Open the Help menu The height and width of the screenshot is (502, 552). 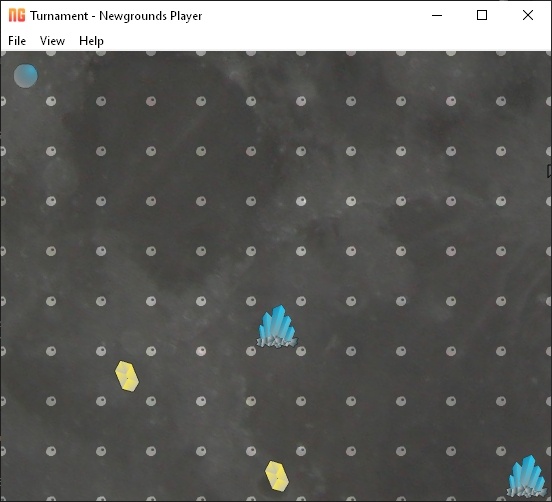click(91, 41)
